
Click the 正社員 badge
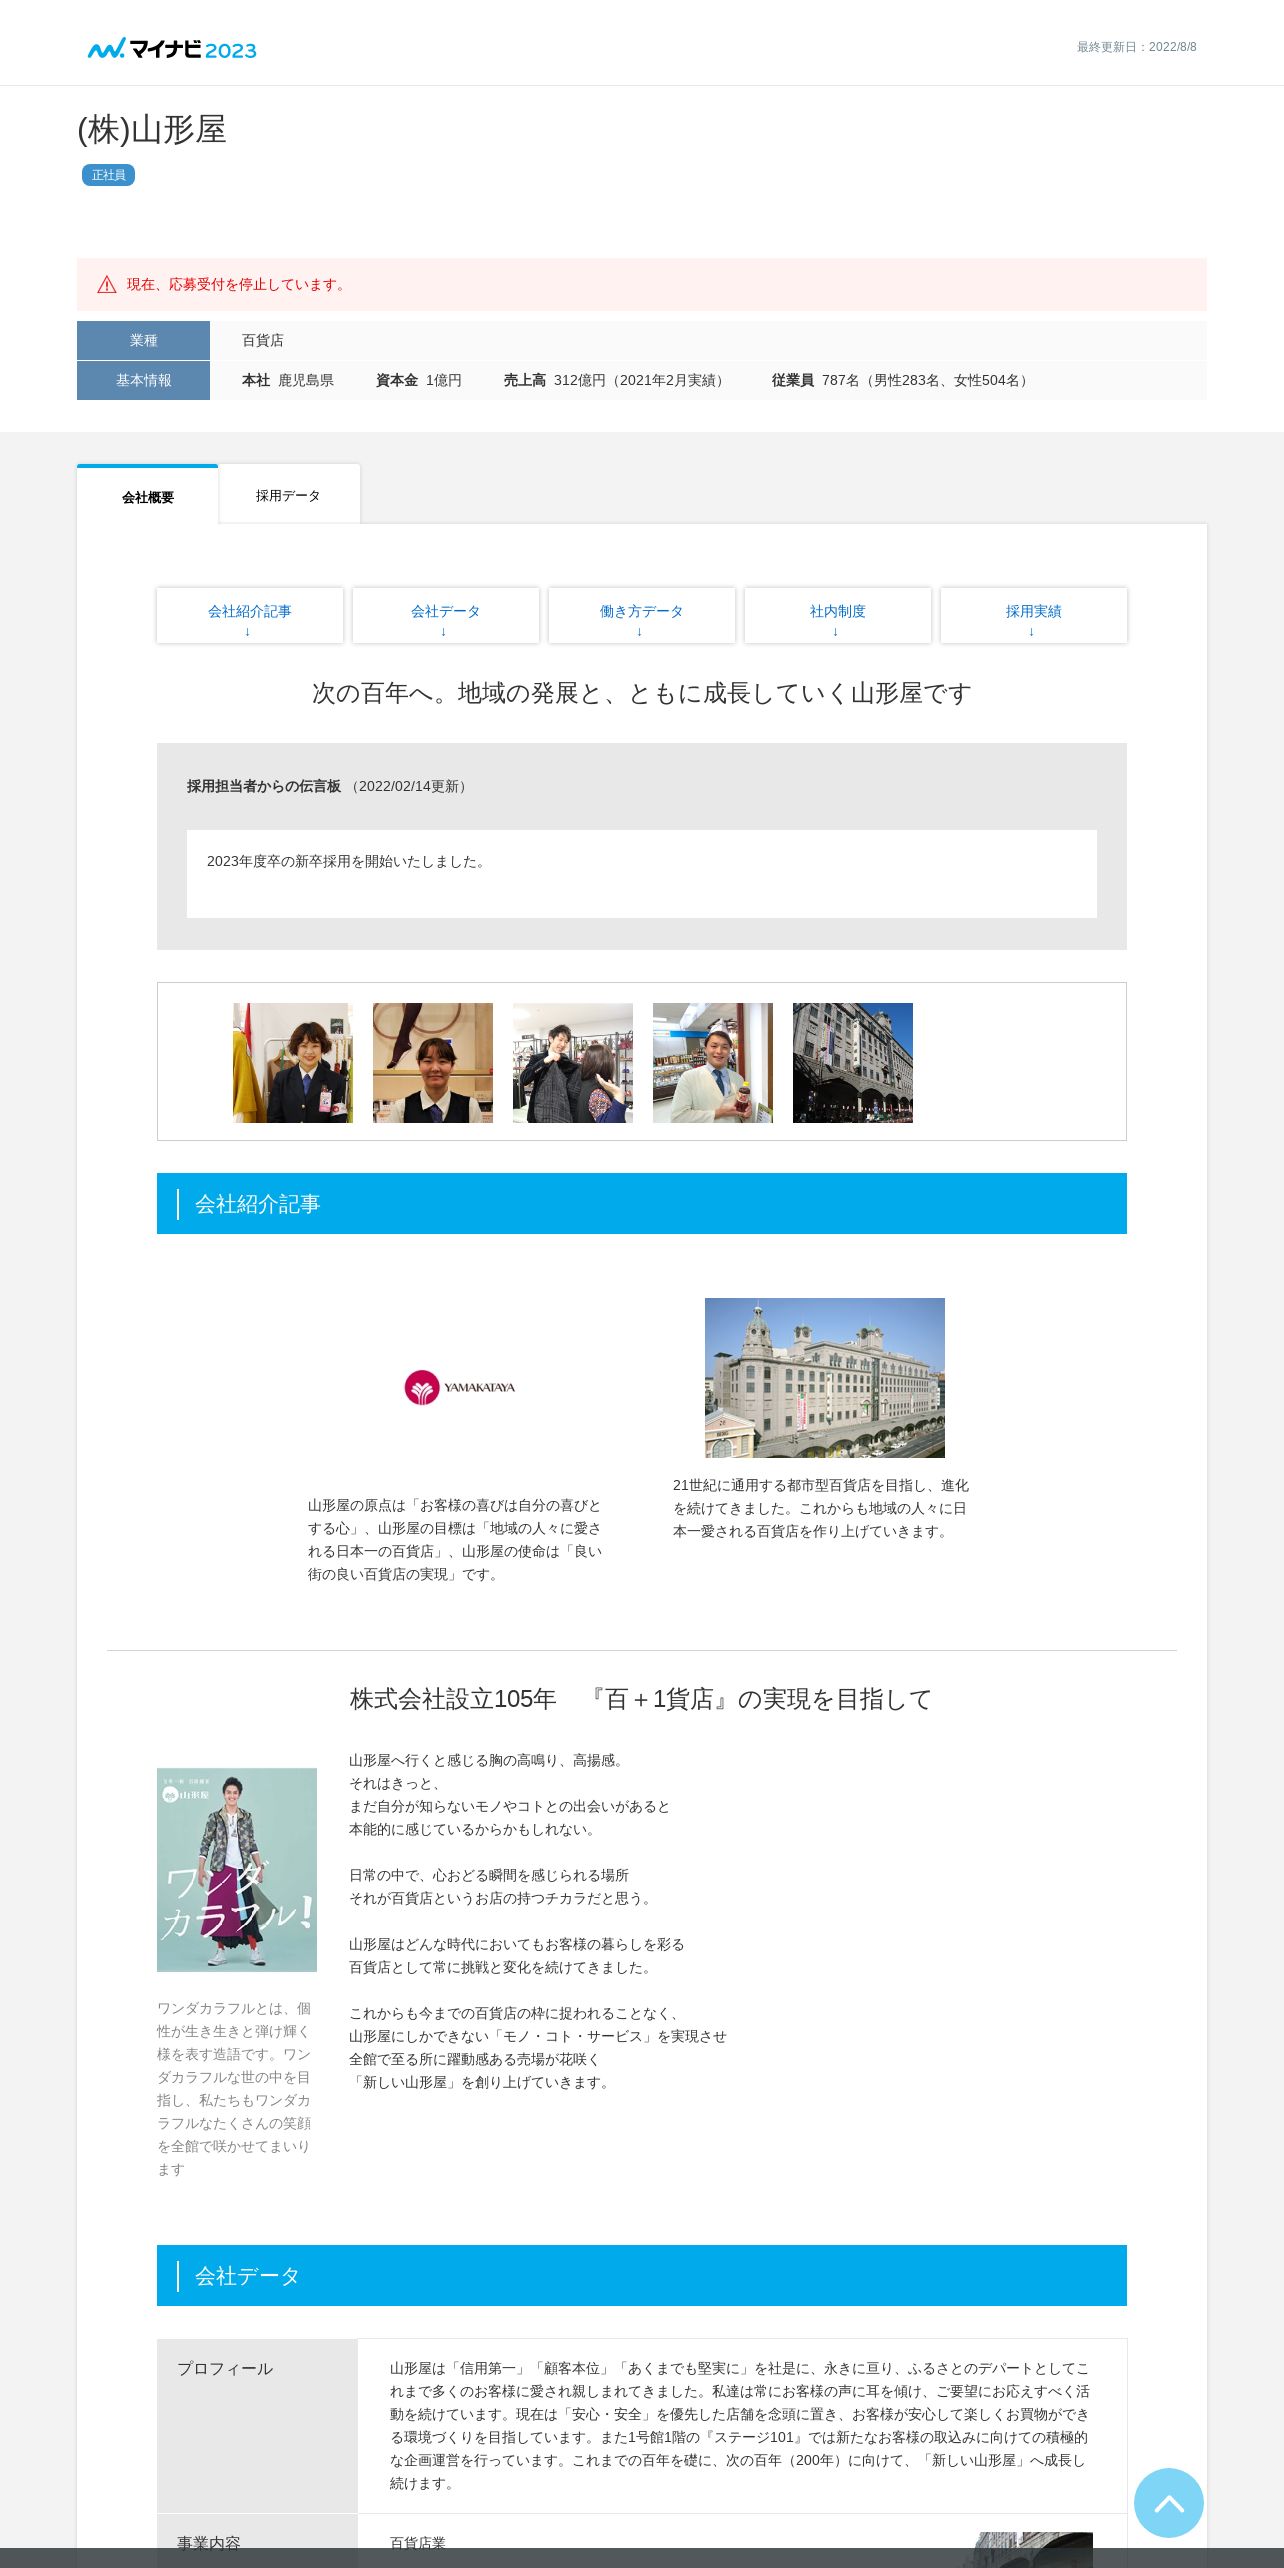(x=108, y=175)
